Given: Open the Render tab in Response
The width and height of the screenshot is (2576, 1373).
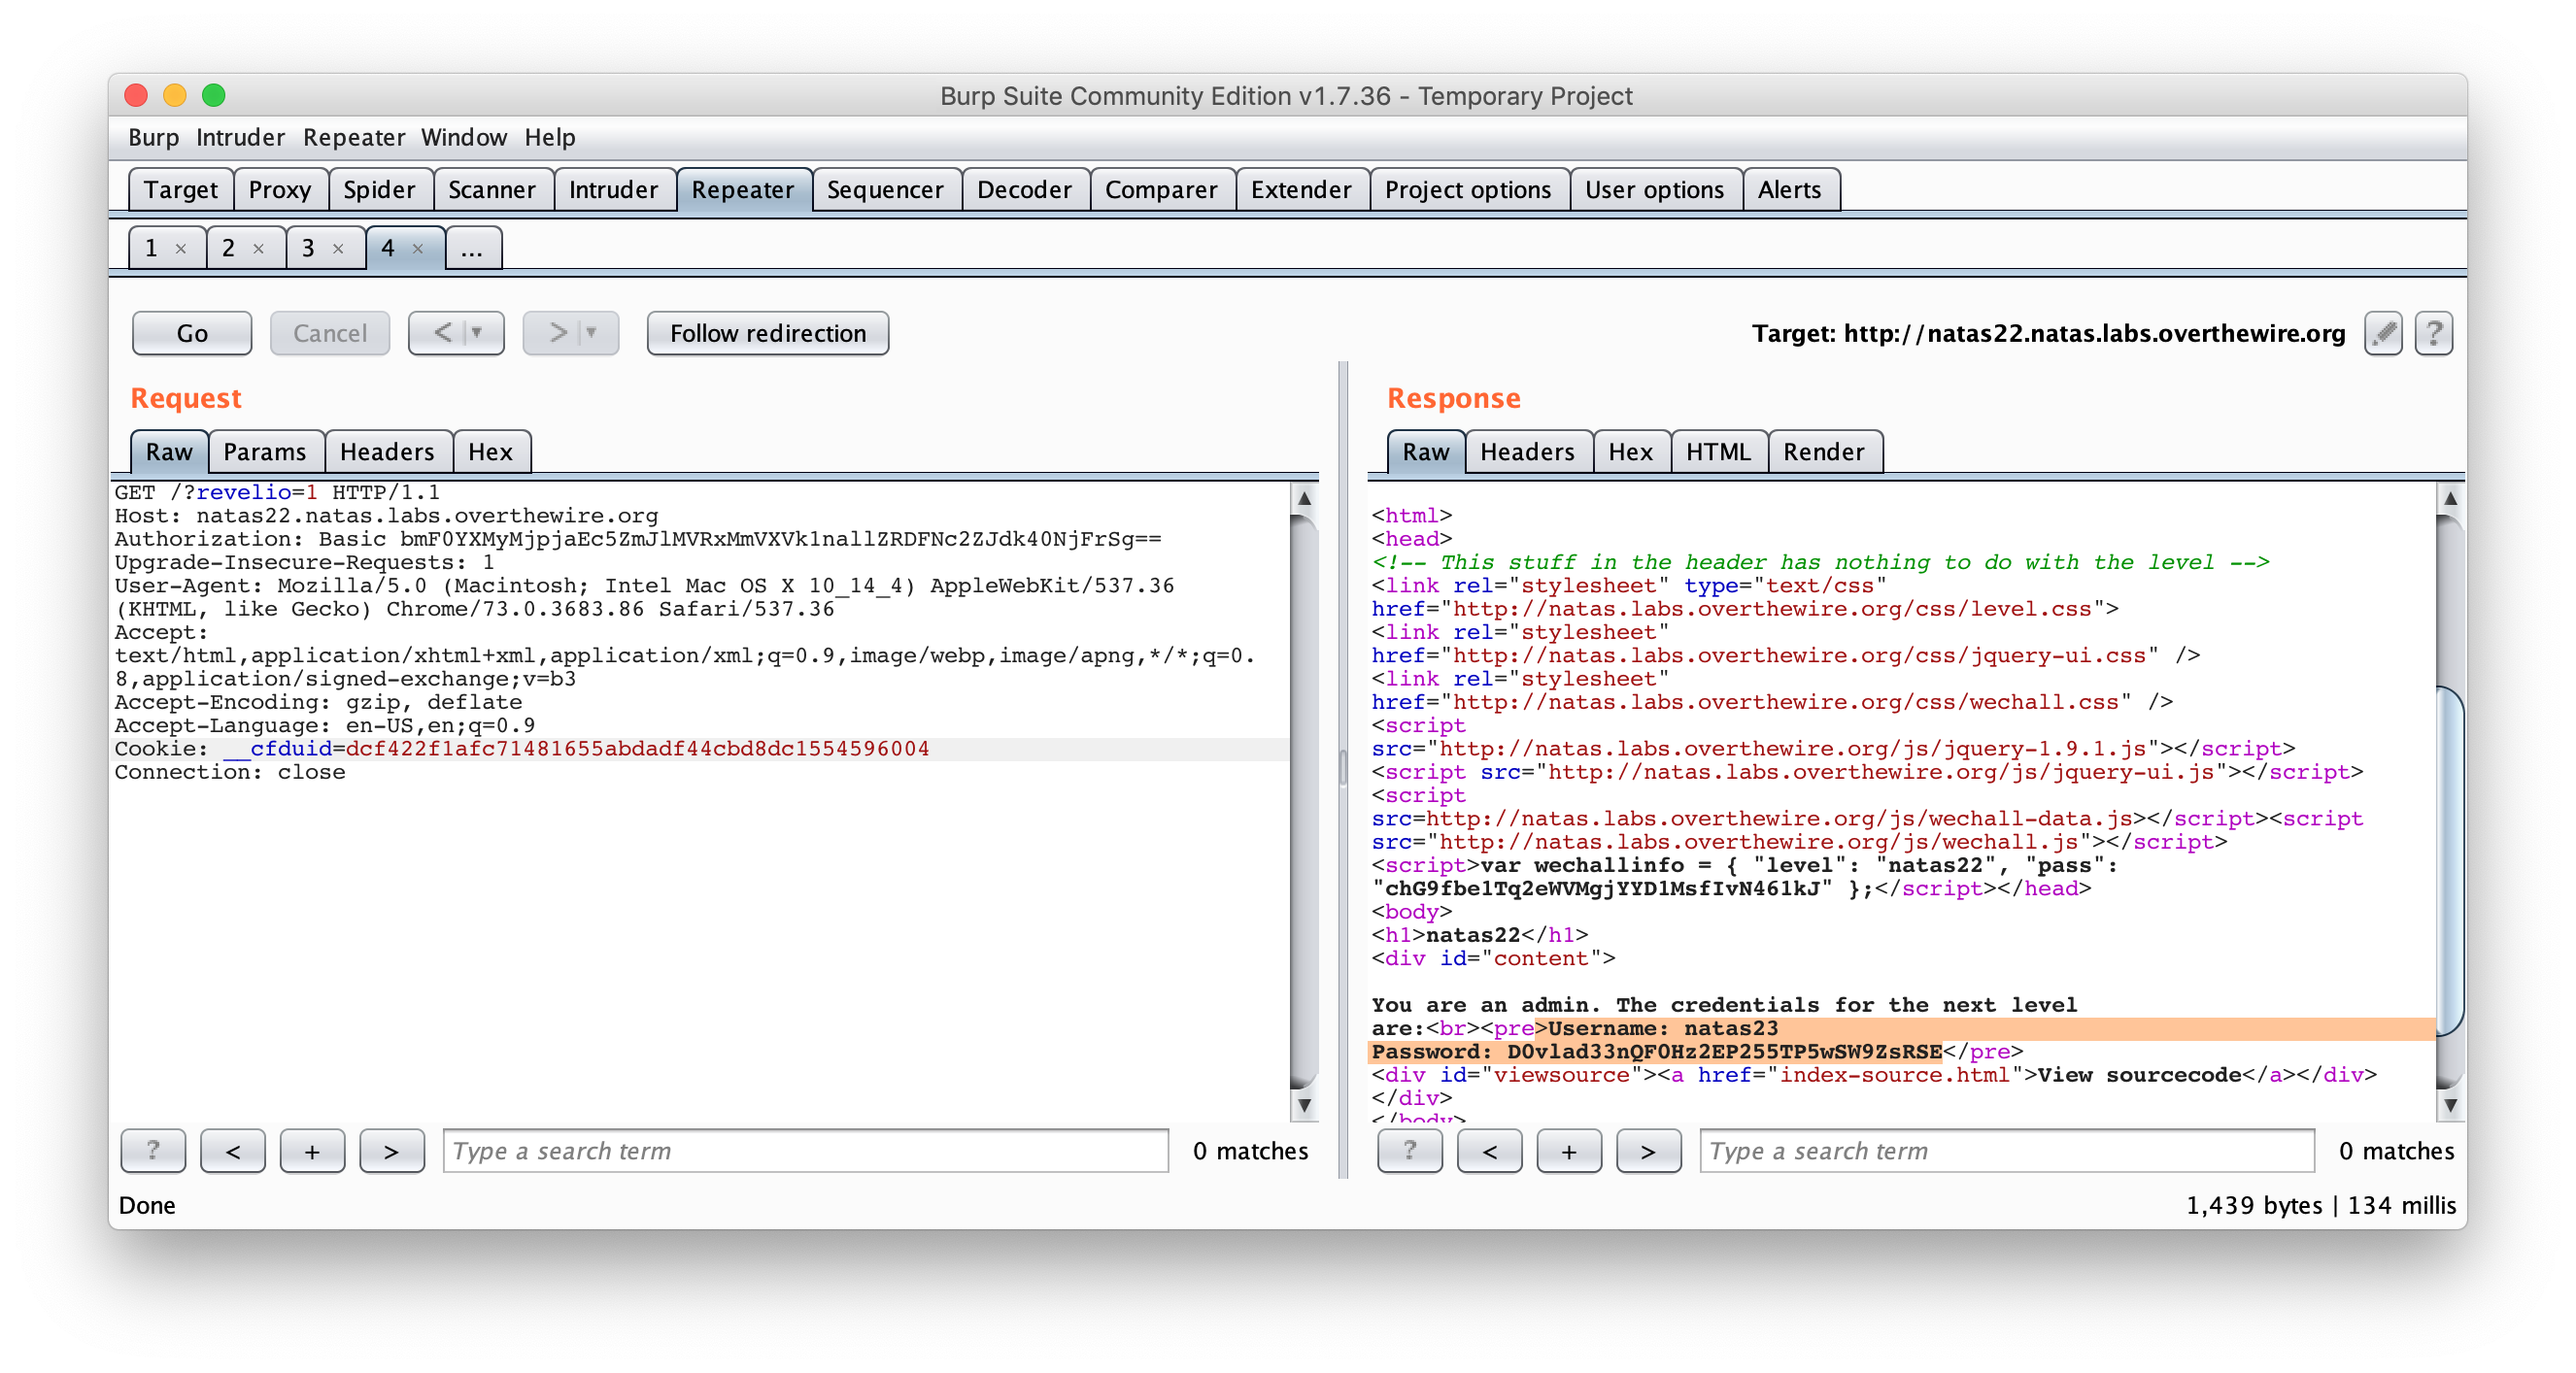Looking at the screenshot, I should coord(1823,452).
